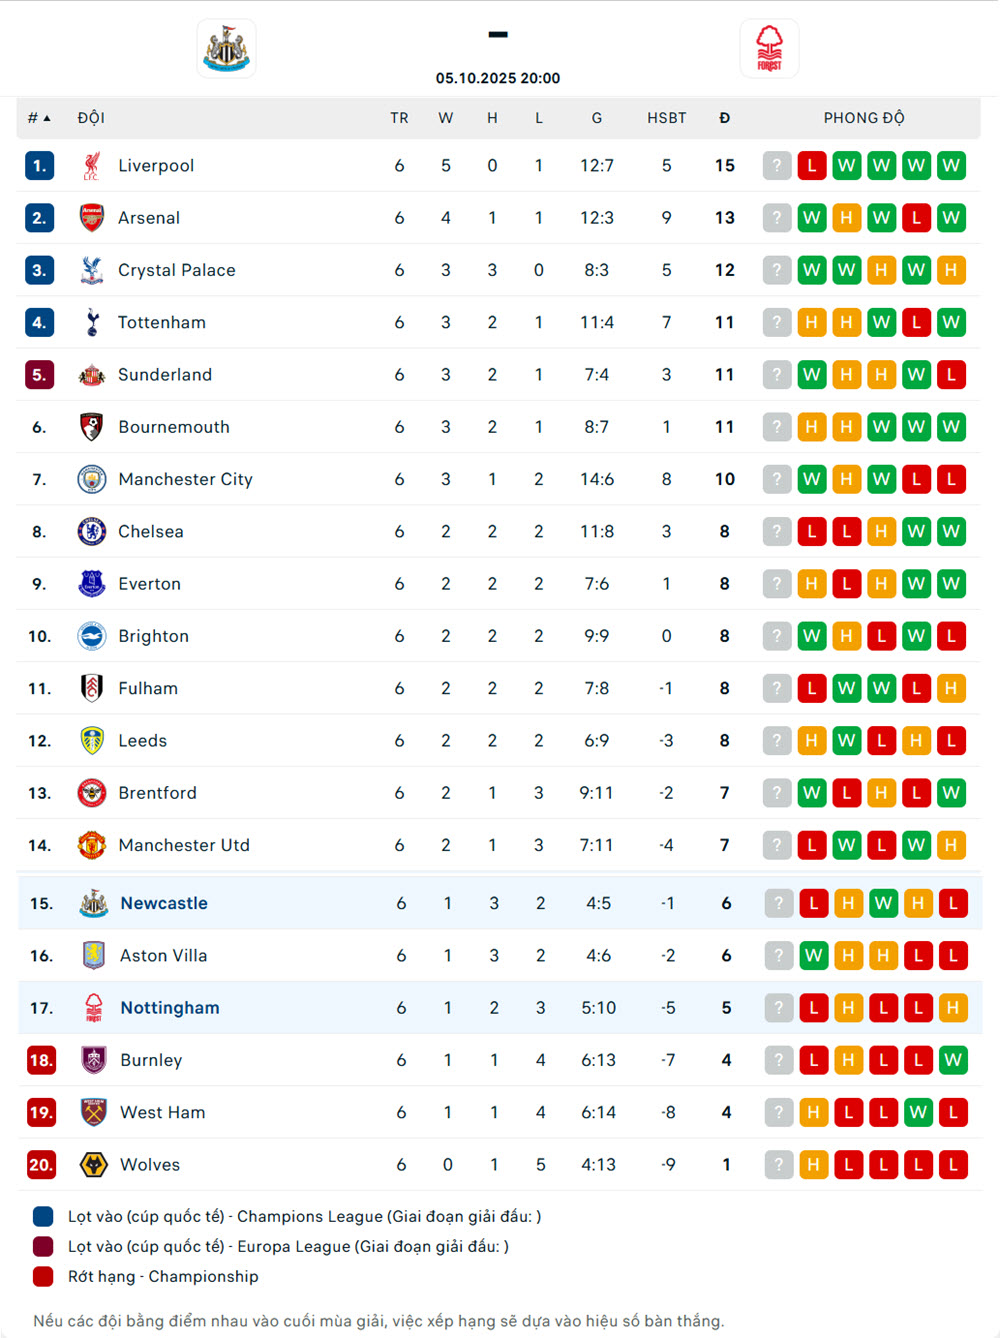Click the Liverpool club logo
Viewport: 1000px width, 1338px height.
92,166
